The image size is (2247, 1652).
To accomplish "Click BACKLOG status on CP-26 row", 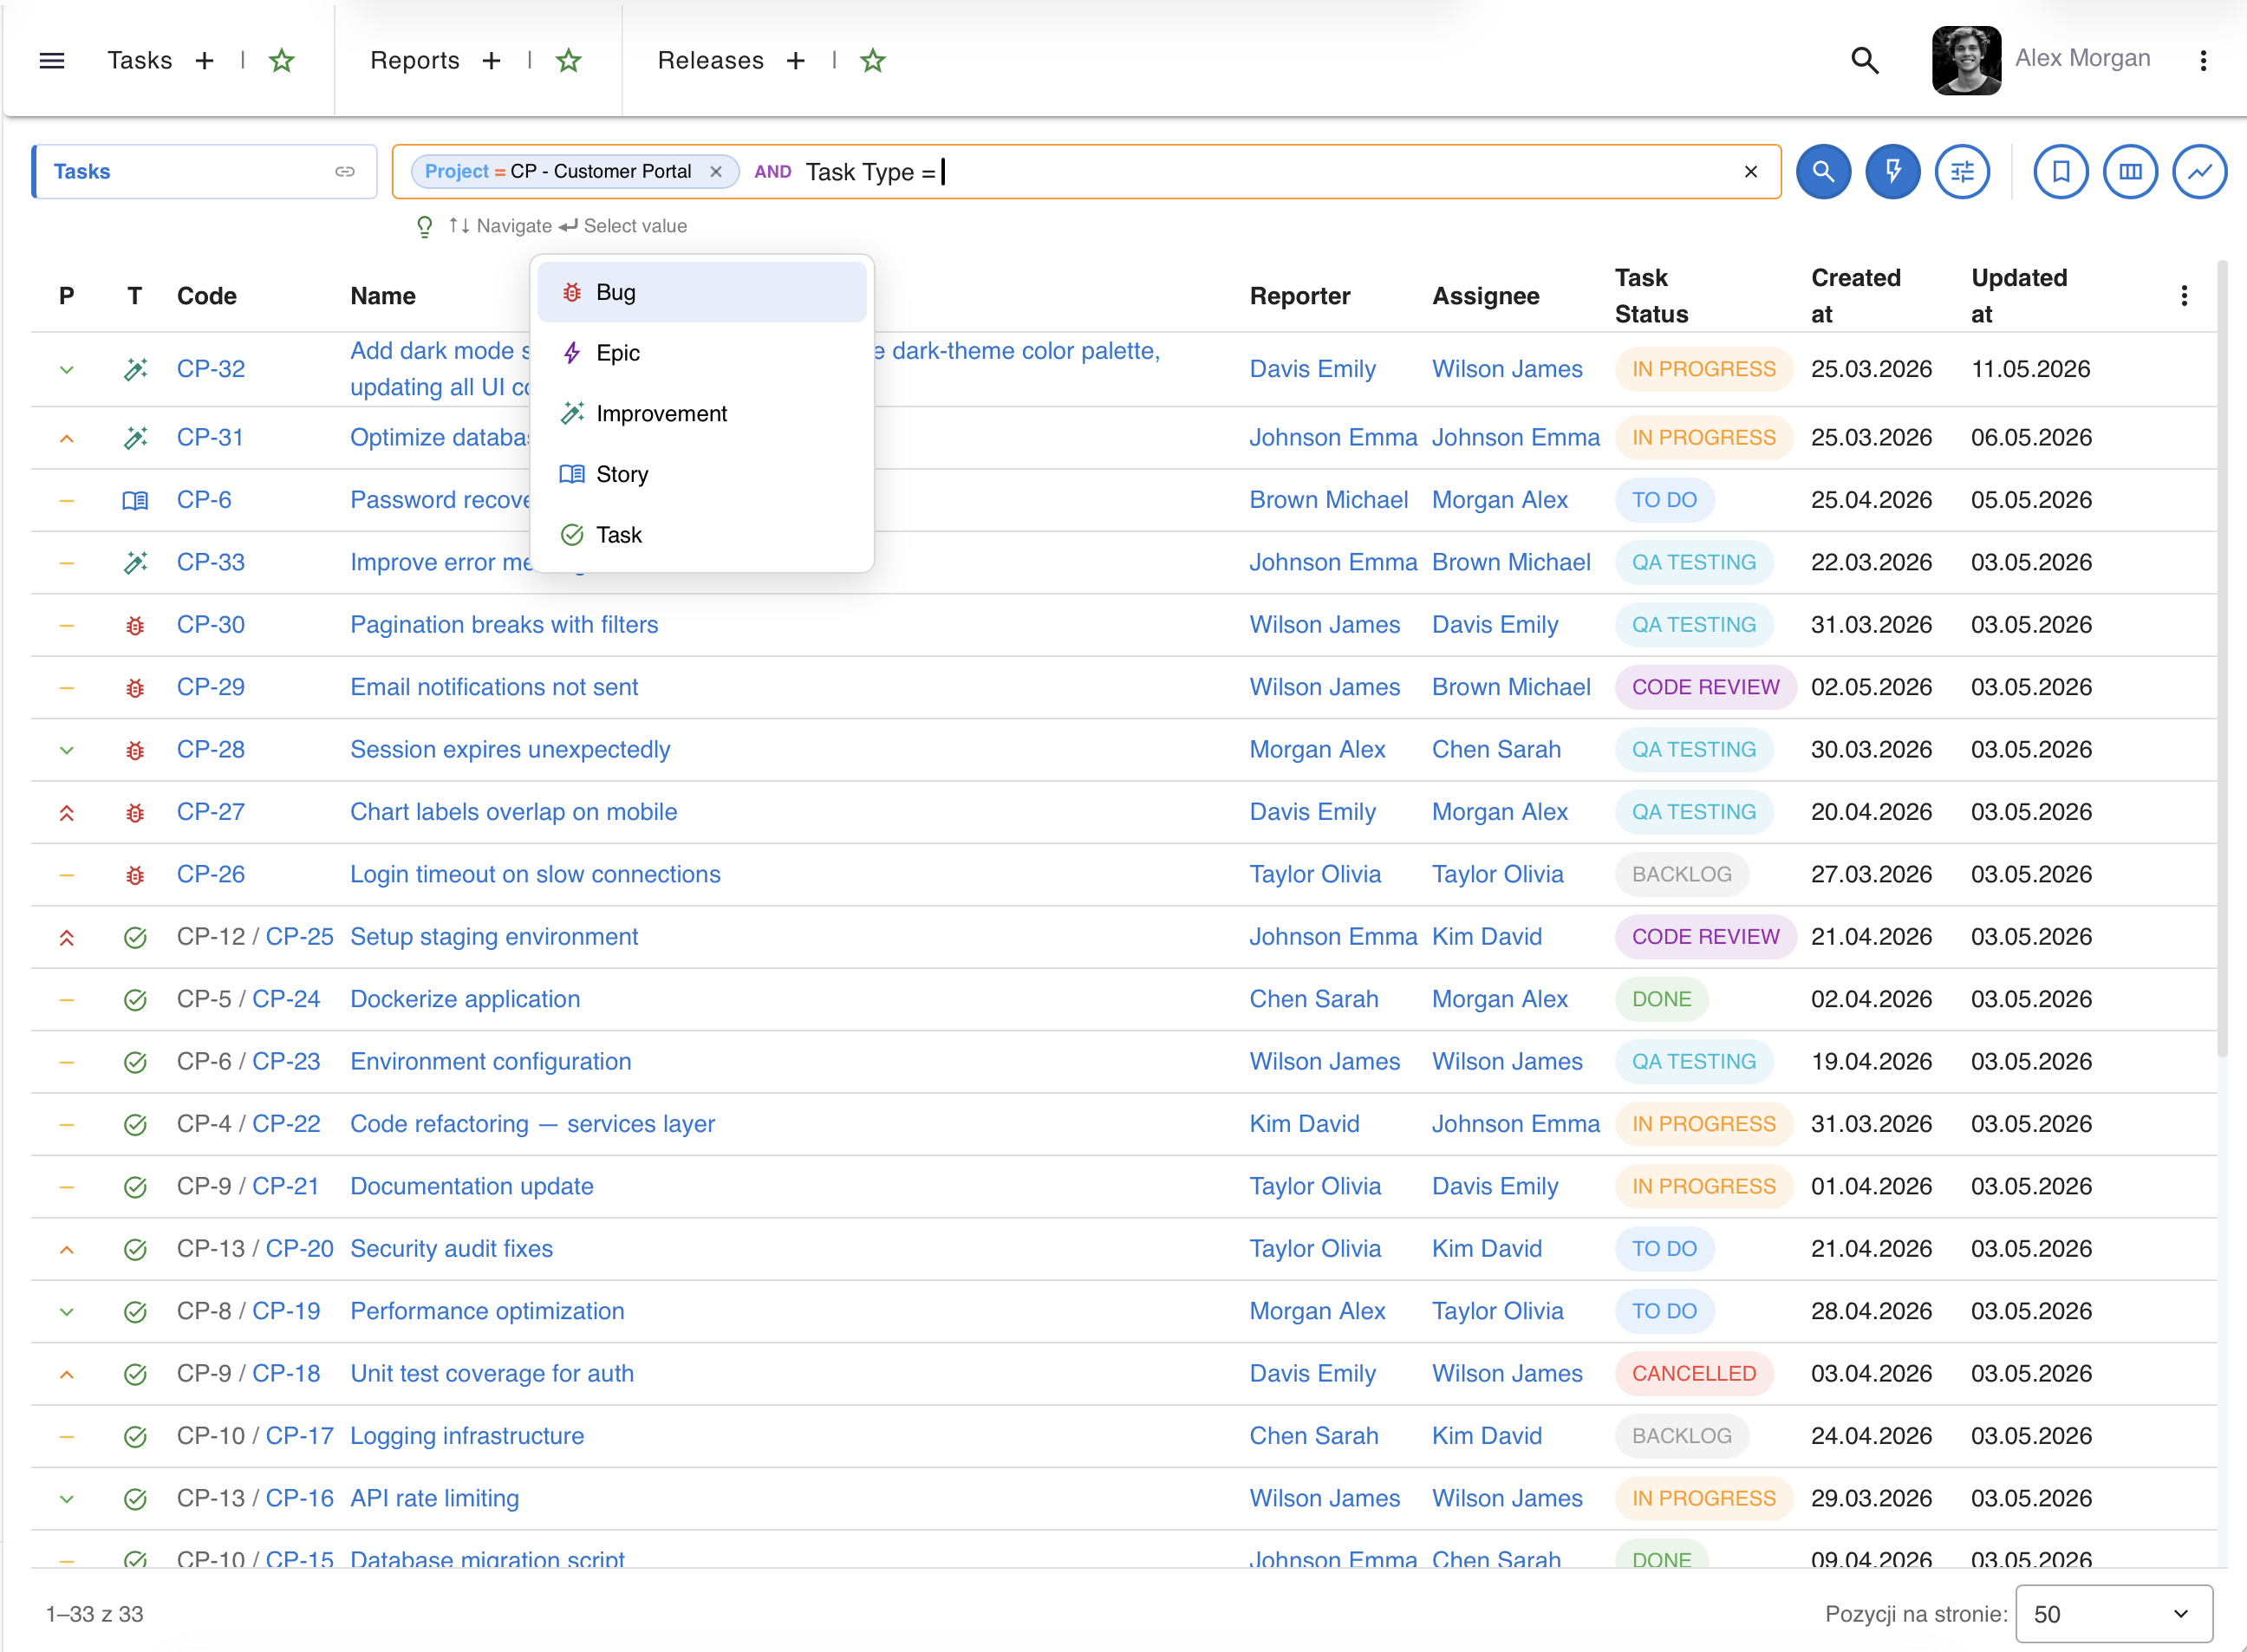I will [x=1682, y=875].
